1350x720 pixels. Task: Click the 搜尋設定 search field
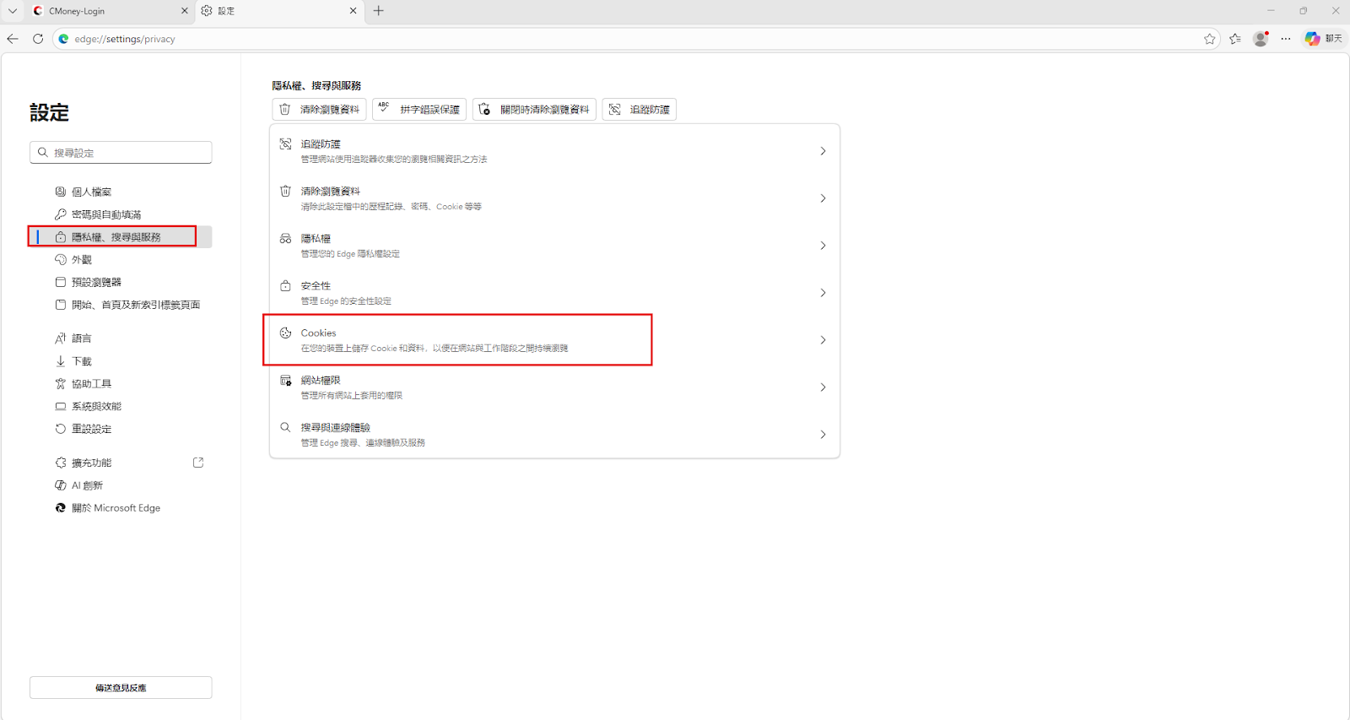tap(121, 152)
